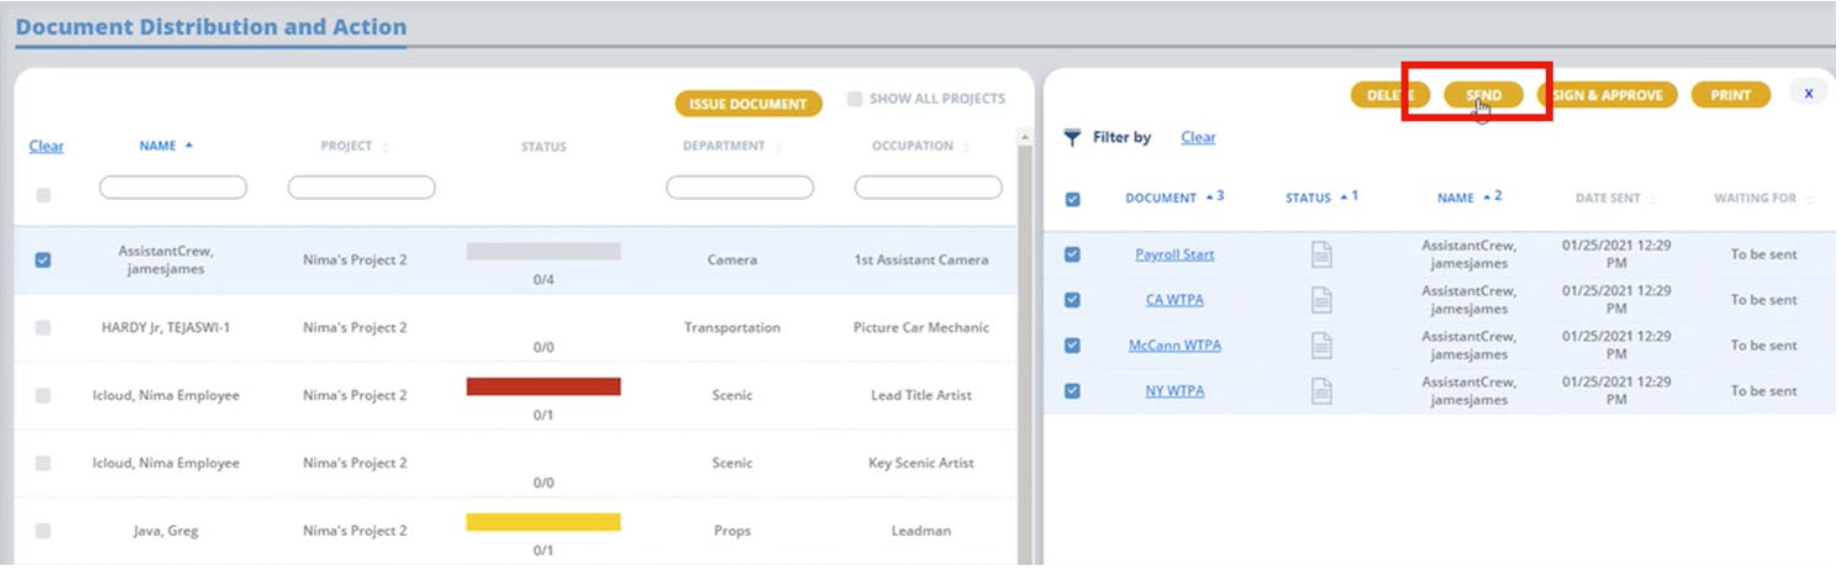Image resolution: width=1842 pixels, height=578 pixels.
Task: Click the Department filter input field
Action: tap(740, 188)
